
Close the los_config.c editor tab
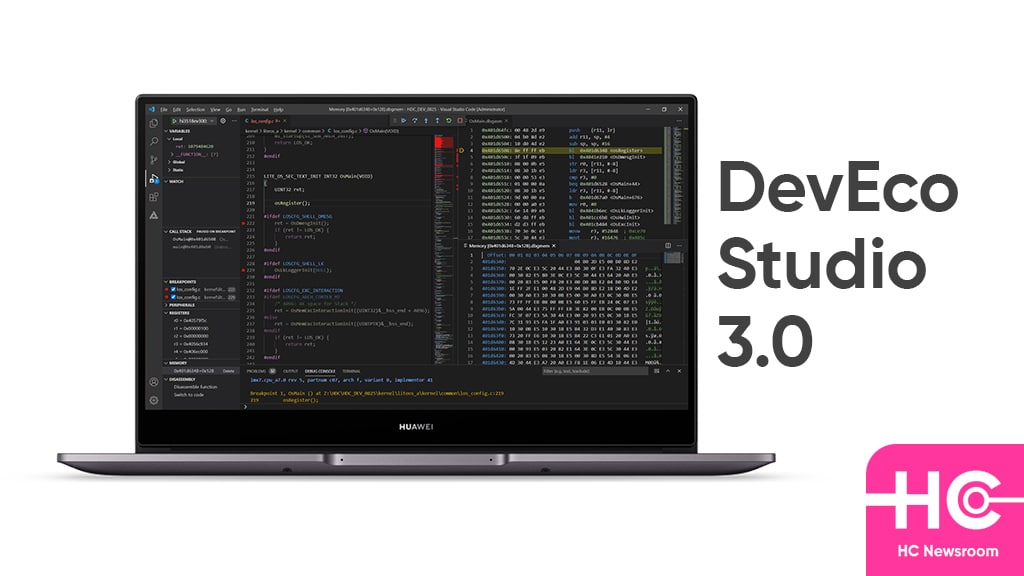click(x=285, y=121)
